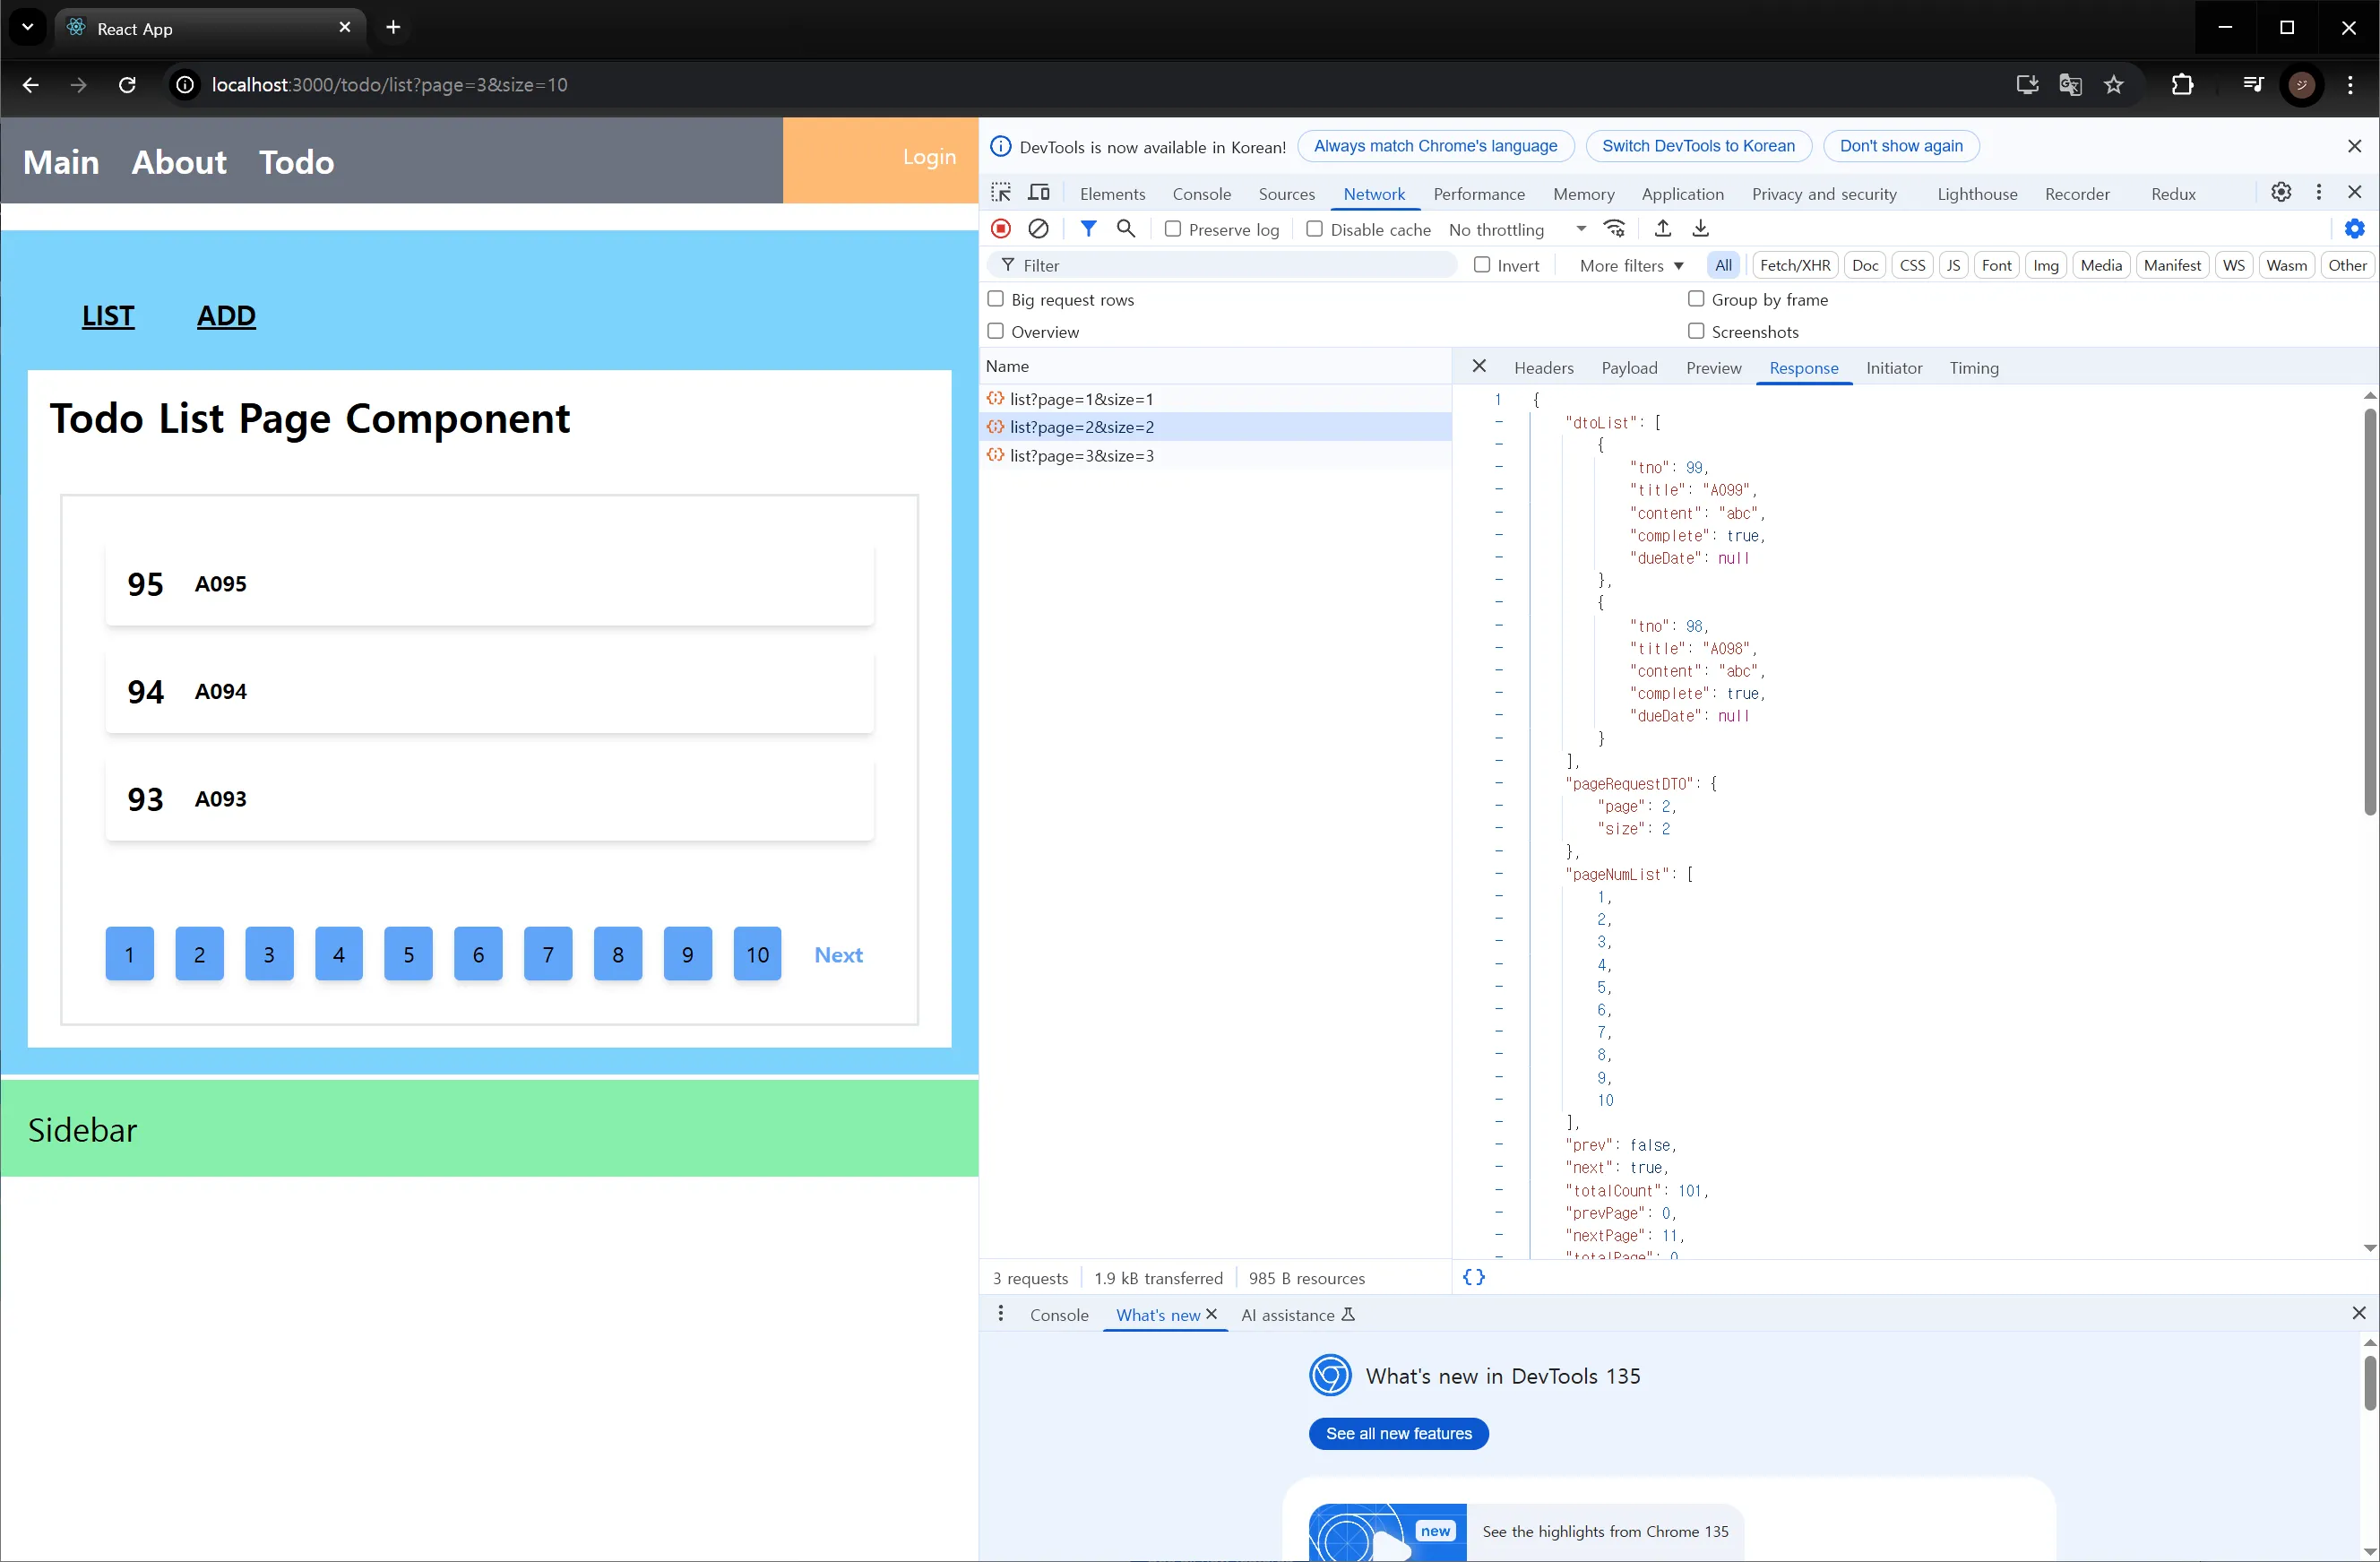Open network conditions wifi icon
The width and height of the screenshot is (2380, 1562).
coord(1615,229)
